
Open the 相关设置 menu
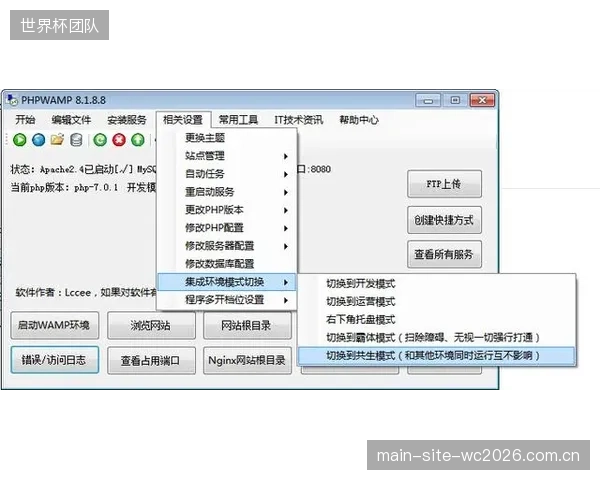(183, 120)
